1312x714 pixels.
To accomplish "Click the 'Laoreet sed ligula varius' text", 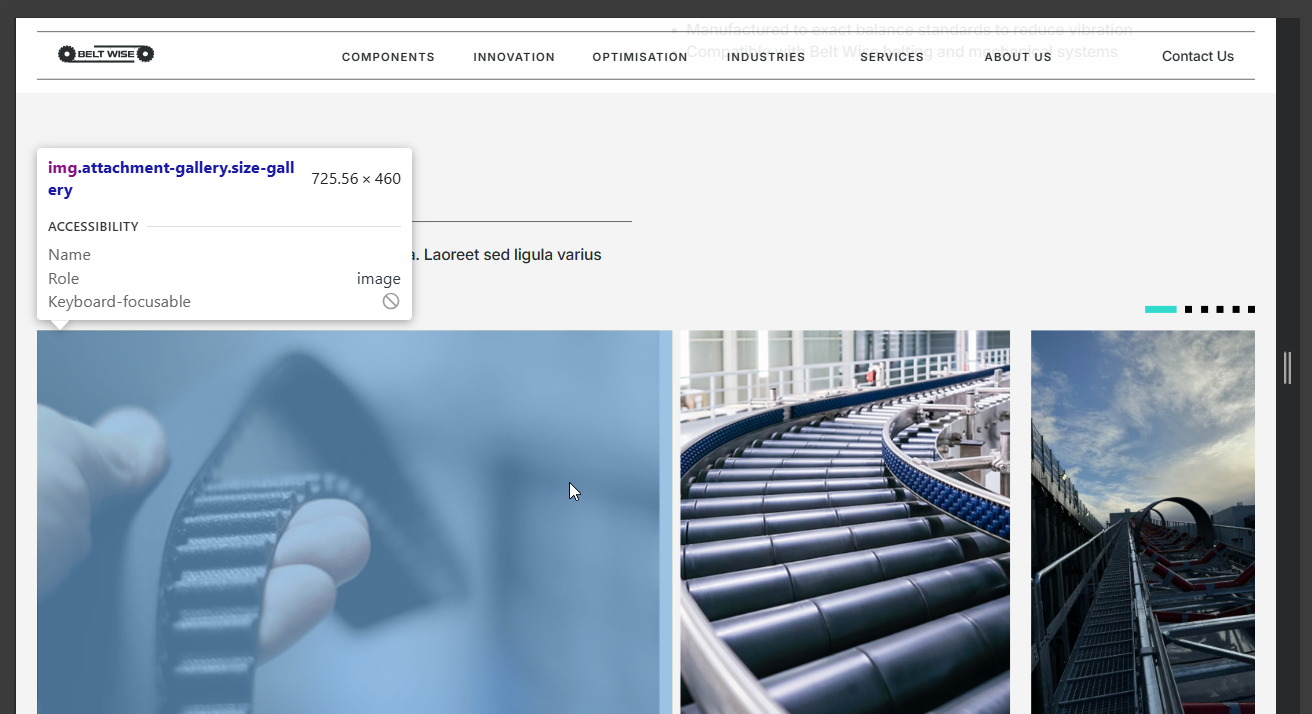I will [x=512, y=255].
